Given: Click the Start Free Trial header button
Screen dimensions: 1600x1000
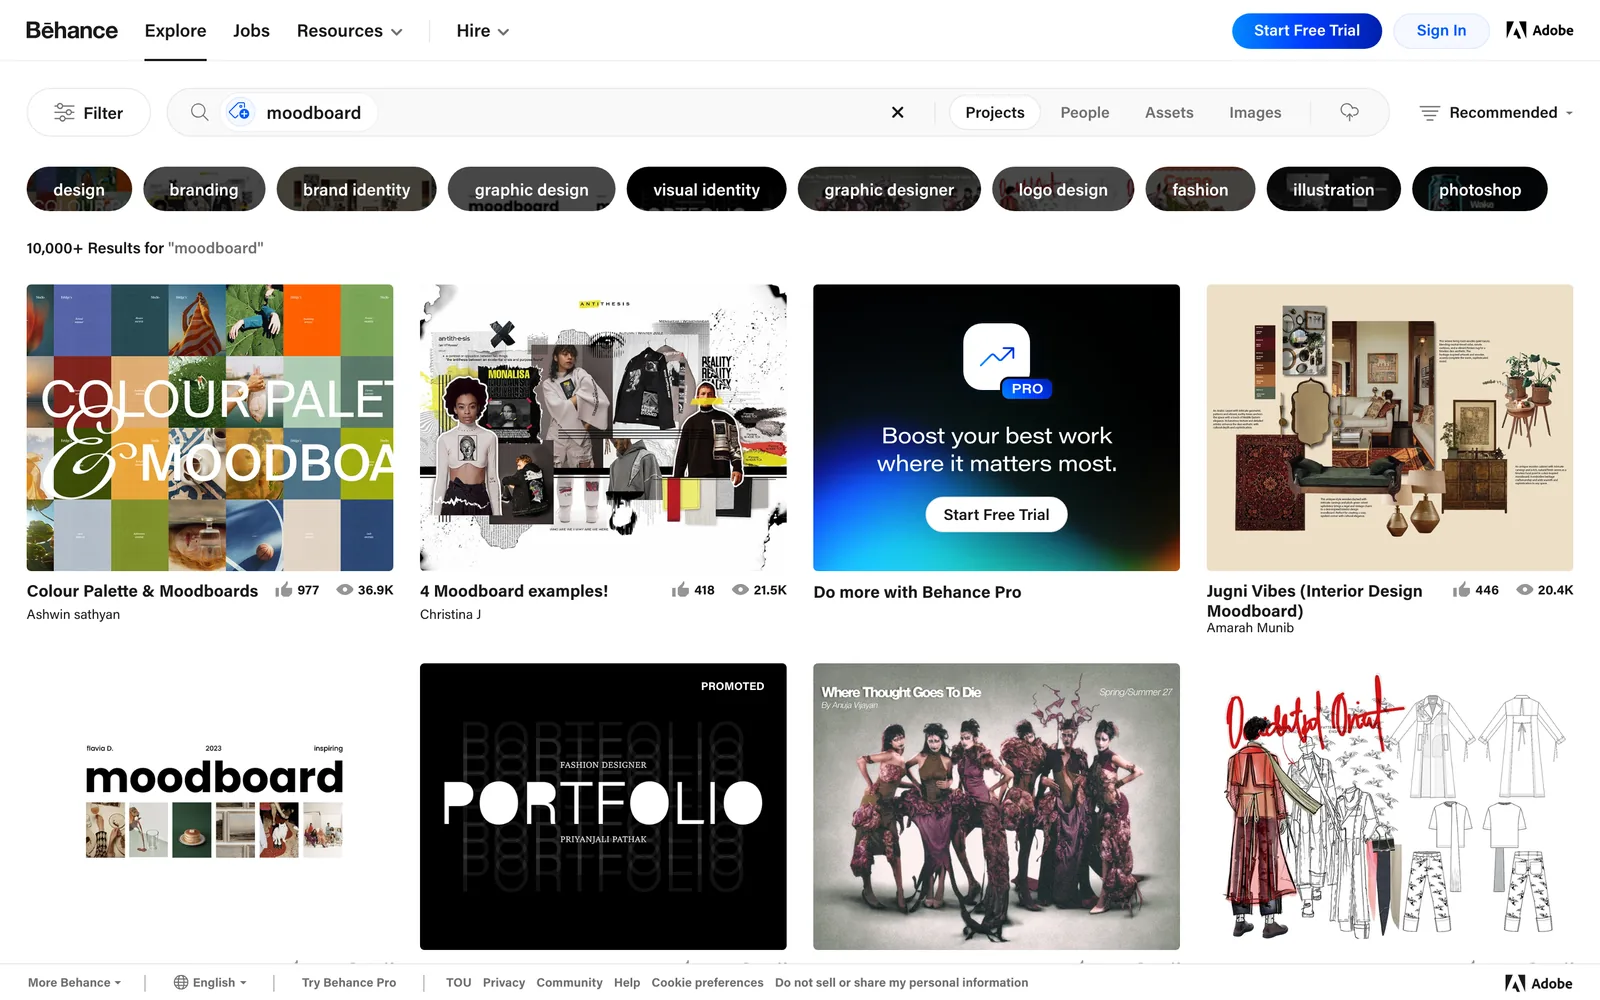Looking at the screenshot, I should tap(1307, 31).
